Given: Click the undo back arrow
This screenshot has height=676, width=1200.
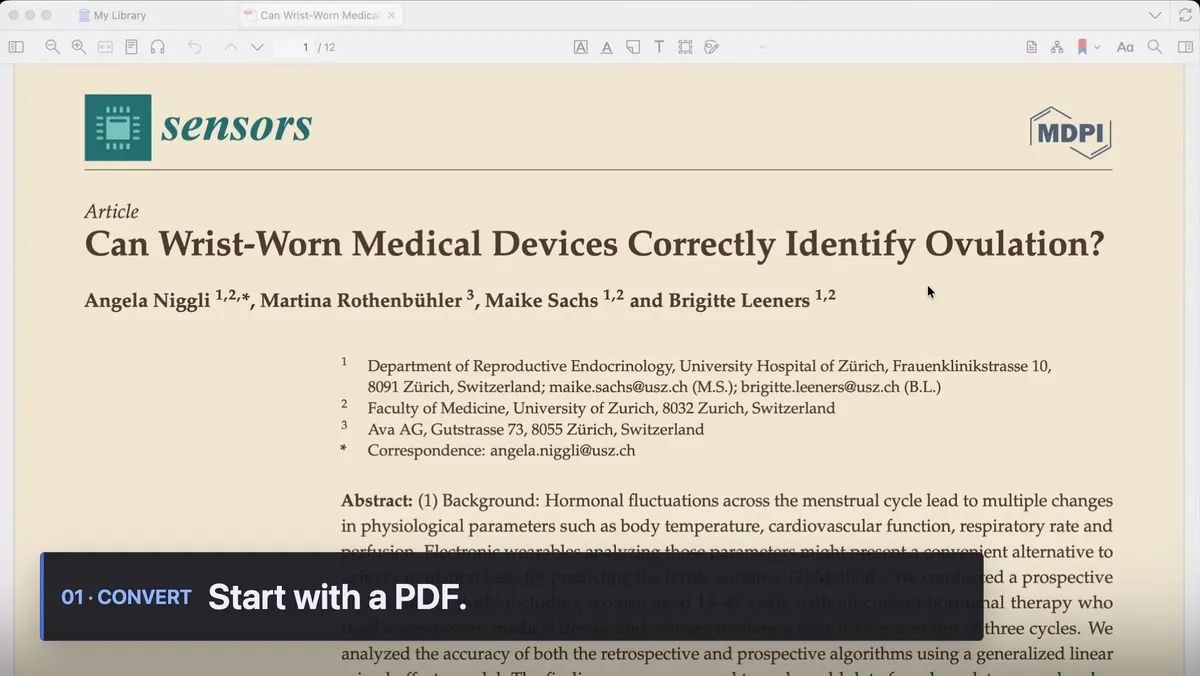Looking at the screenshot, I should 195,47.
